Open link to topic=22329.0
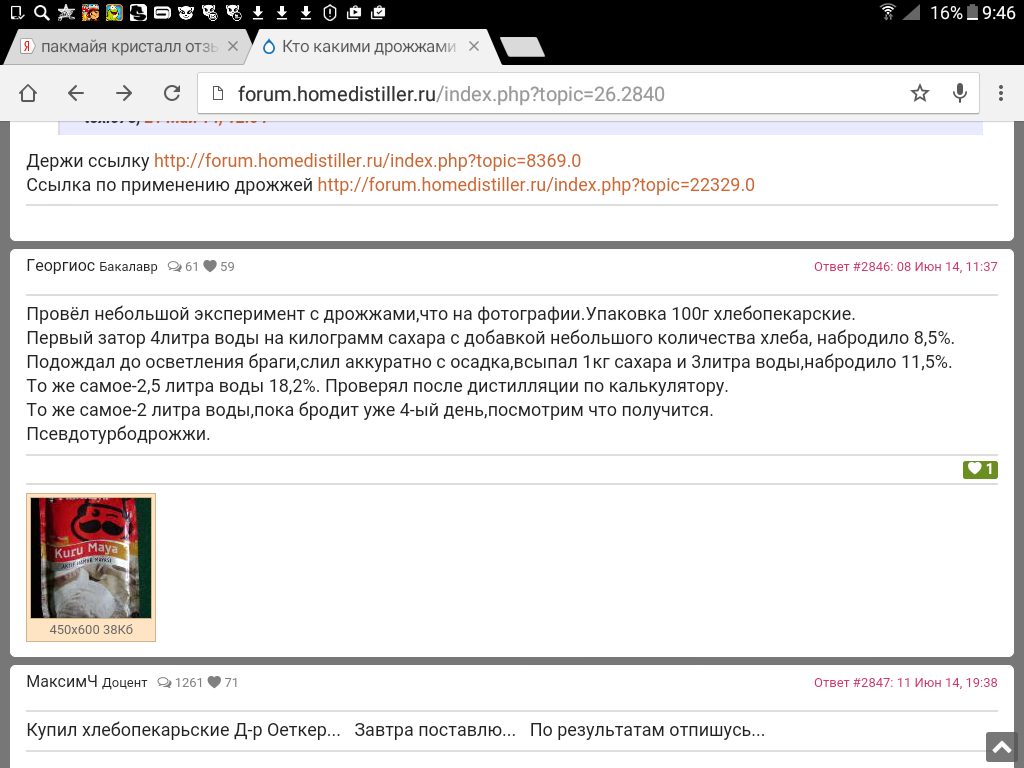Image resolution: width=1024 pixels, height=768 pixels. [536, 185]
